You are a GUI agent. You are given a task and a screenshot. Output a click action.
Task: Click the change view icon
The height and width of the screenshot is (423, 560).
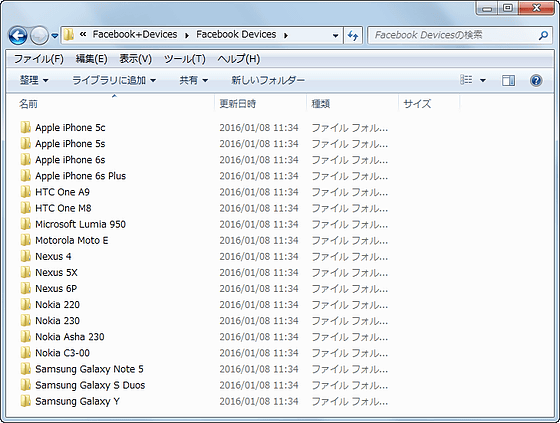[466, 80]
